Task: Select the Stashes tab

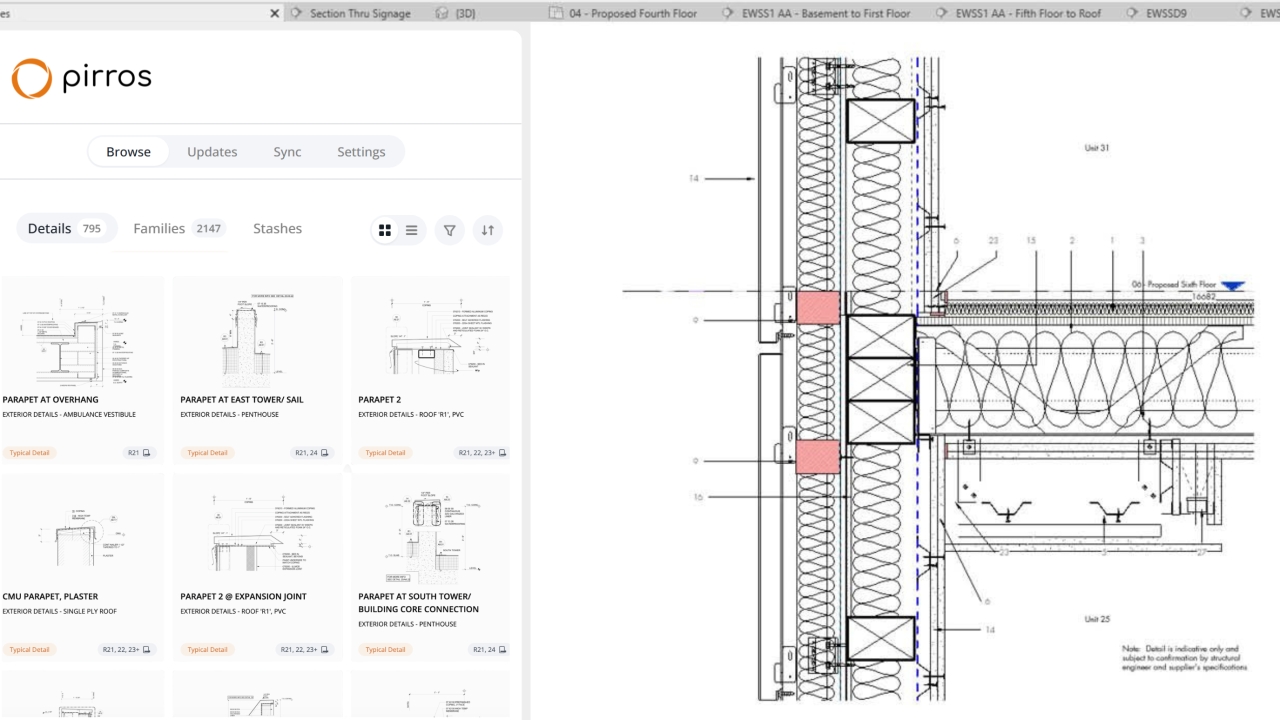Action: (x=277, y=228)
